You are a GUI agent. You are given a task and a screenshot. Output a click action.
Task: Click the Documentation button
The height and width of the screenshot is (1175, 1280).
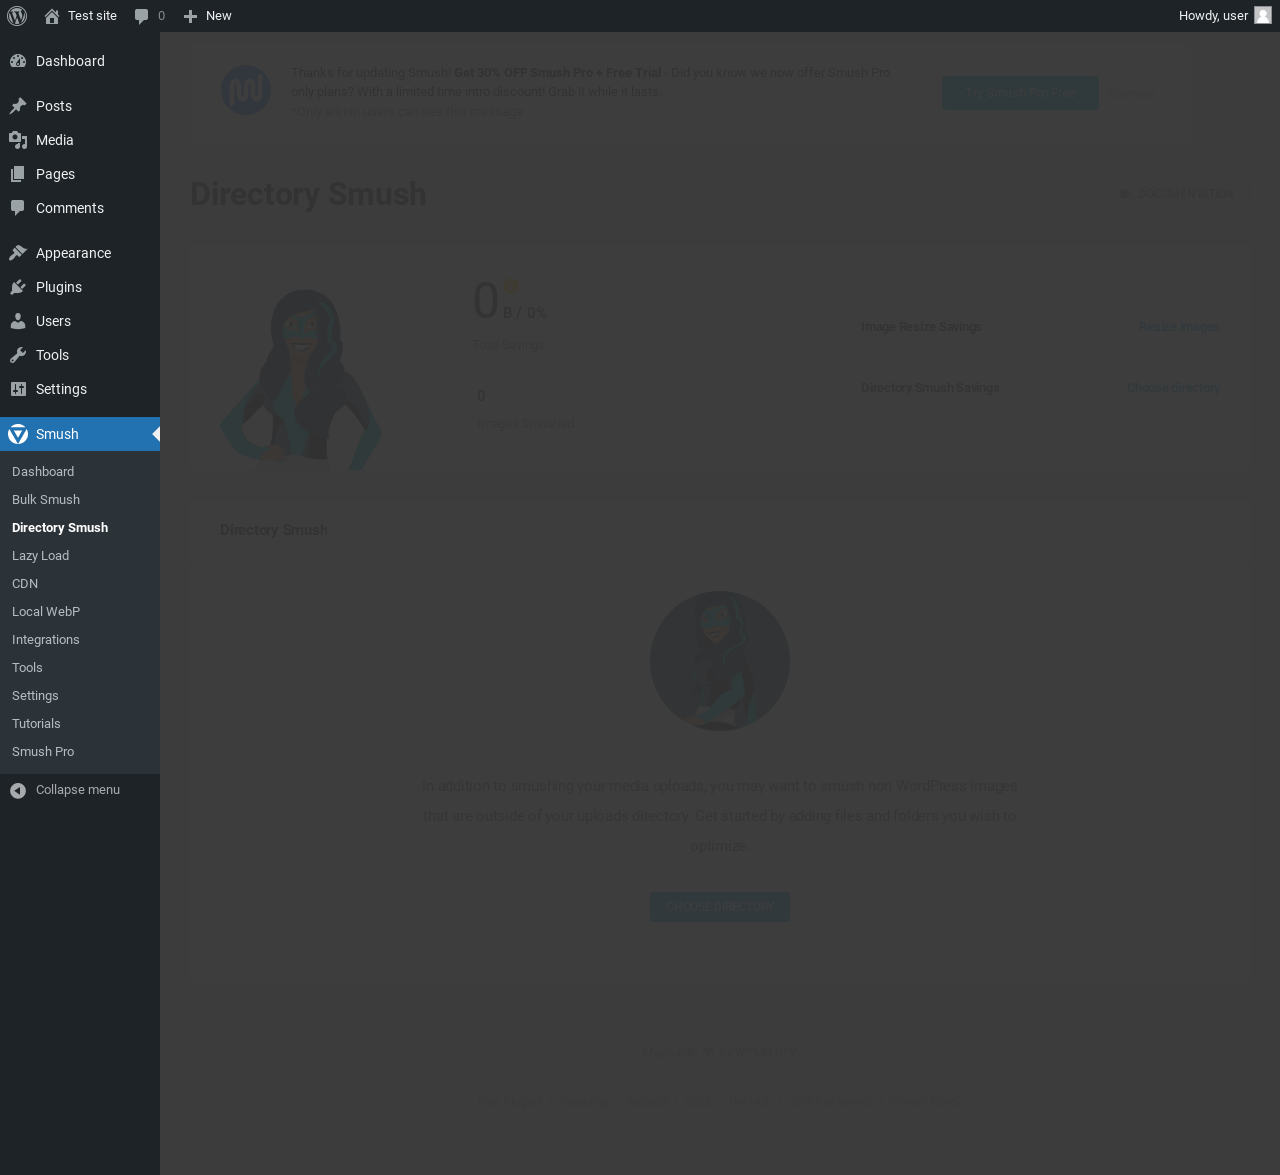[1178, 194]
